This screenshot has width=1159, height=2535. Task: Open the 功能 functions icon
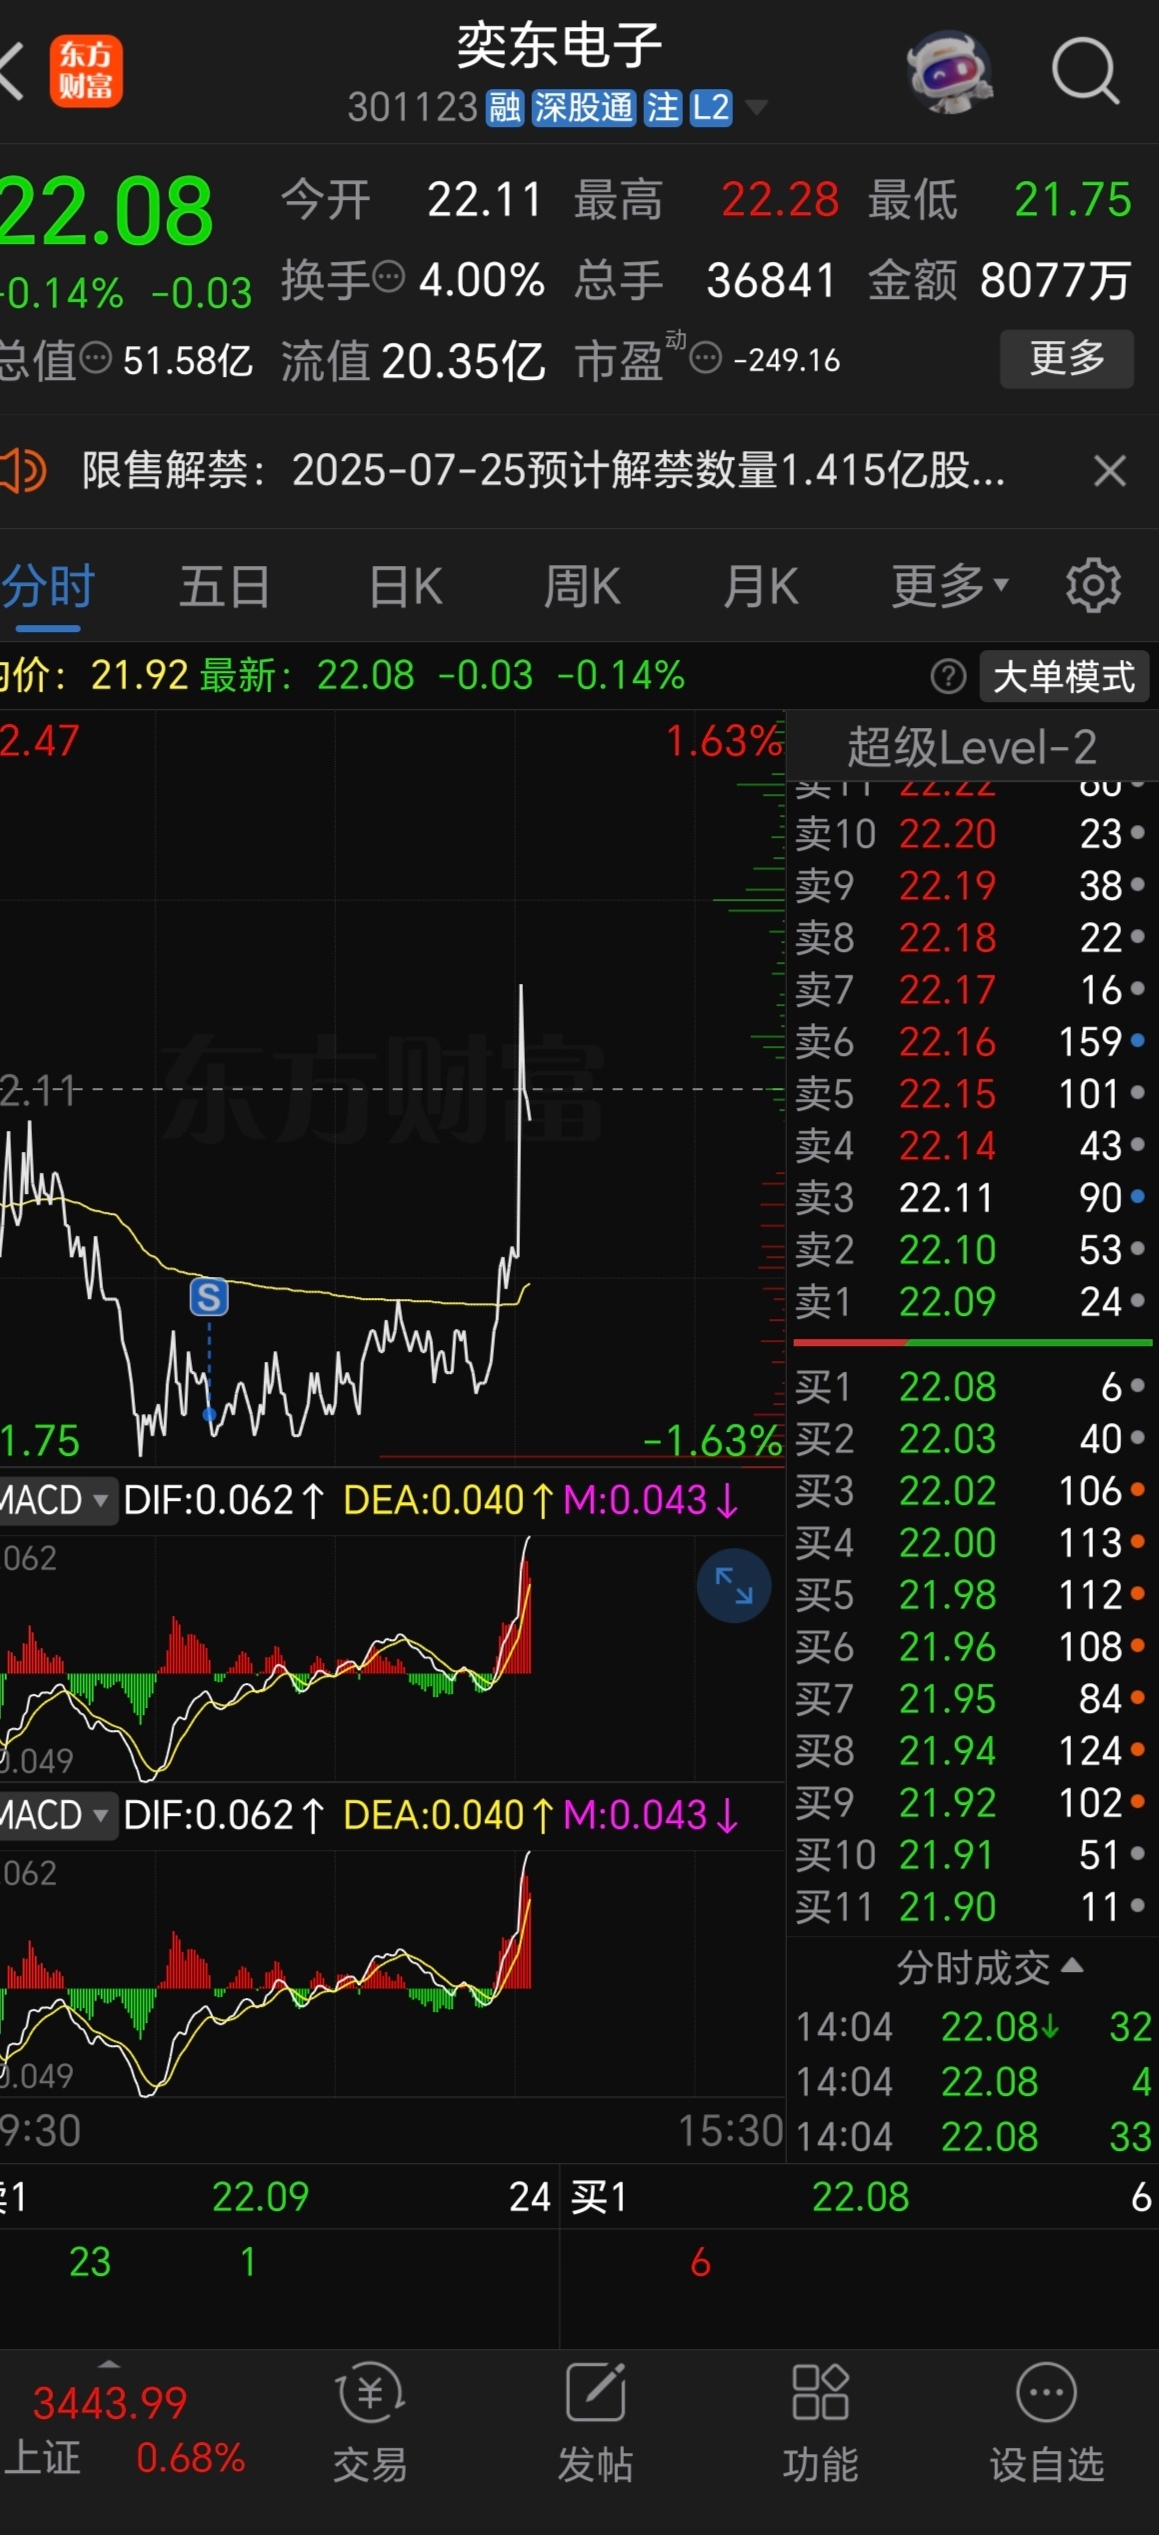820,2423
